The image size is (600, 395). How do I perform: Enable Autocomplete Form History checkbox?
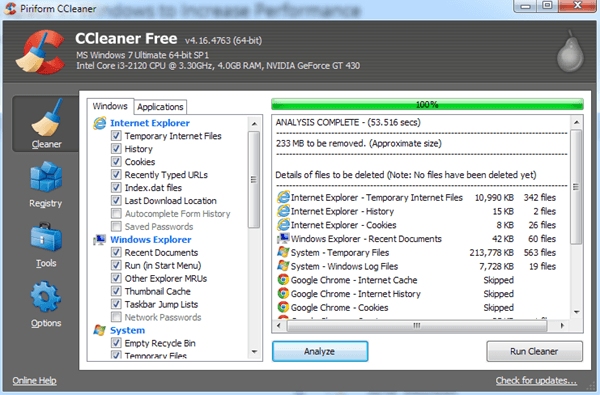point(116,214)
